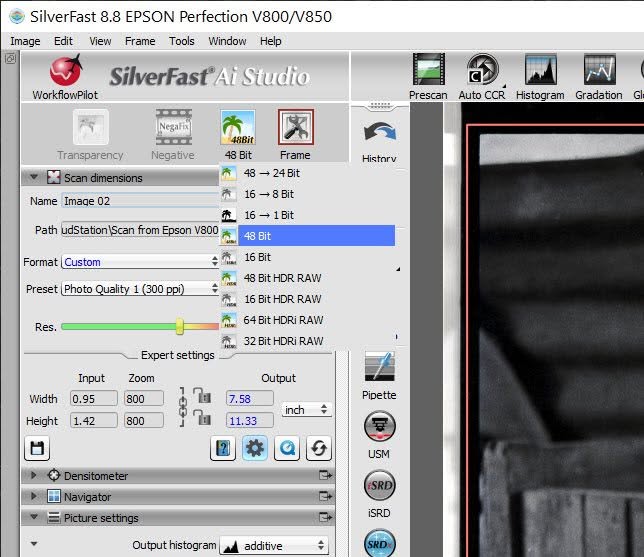Image resolution: width=644 pixels, height=557 pixels.
Task: Open the Format Custom dropdown
Action: point(140,262)
